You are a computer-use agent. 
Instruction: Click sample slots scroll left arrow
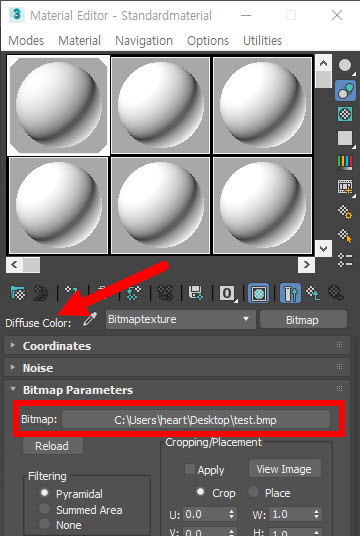15,265
